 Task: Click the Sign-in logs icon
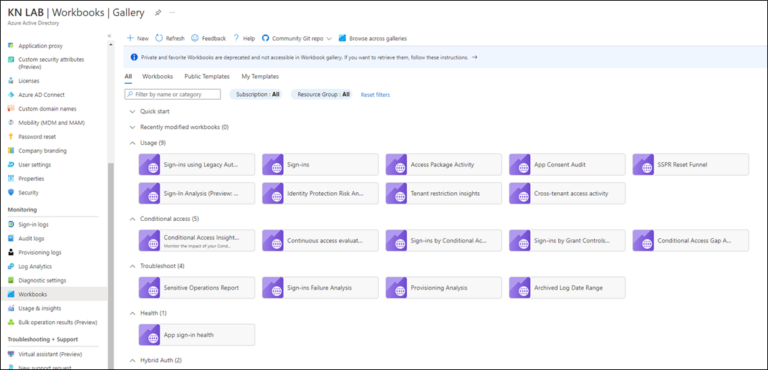11,224
